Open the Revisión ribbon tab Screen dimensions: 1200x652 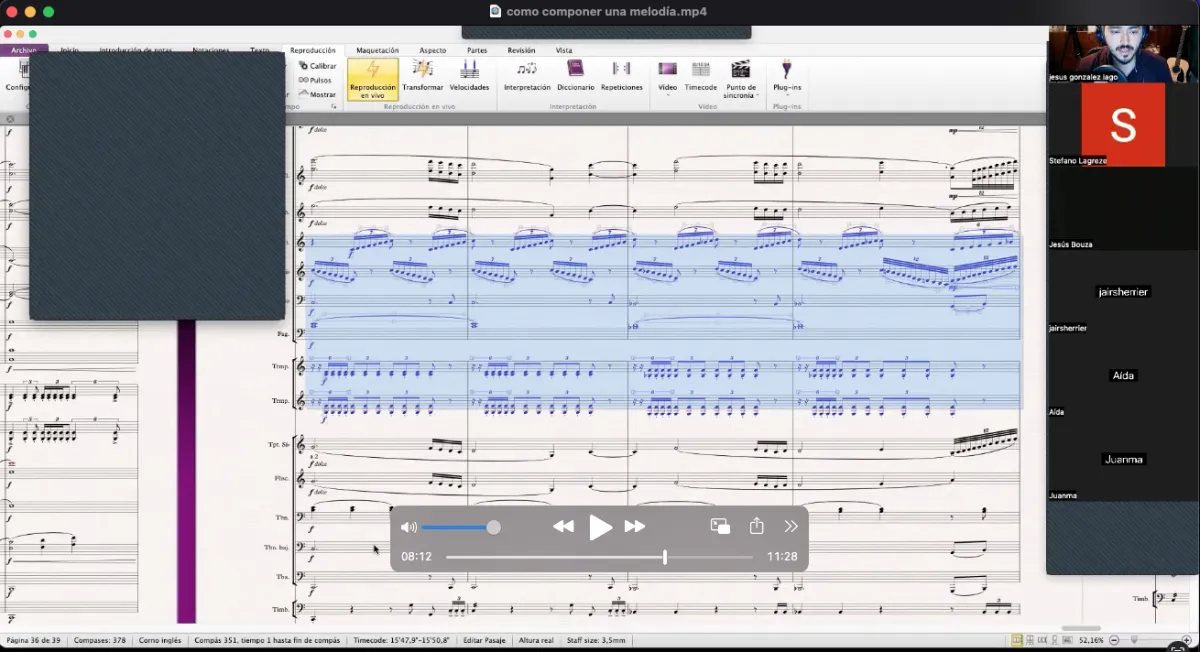click(x=521, y=50)
